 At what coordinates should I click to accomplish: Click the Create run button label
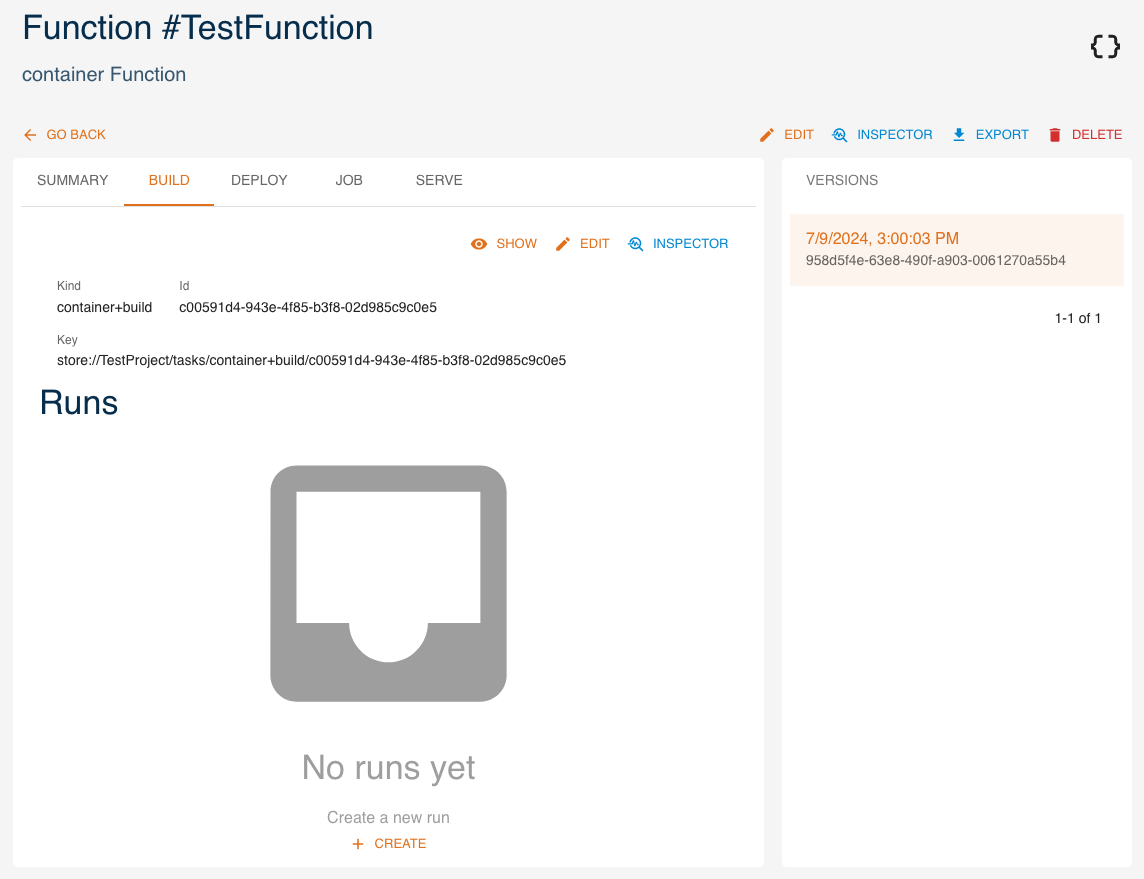[x=400, y=844]
